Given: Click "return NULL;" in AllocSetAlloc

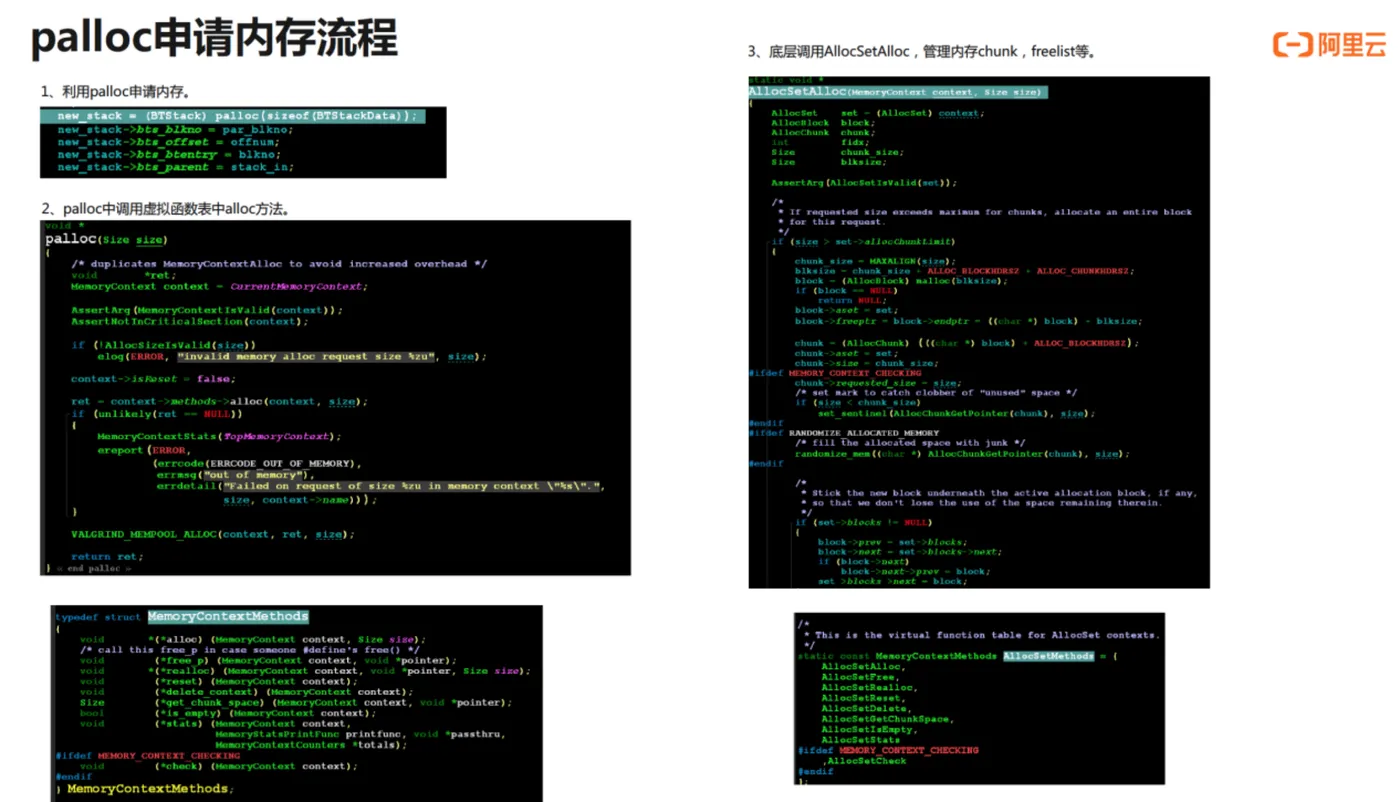Looking at the screenshot, I should tap(851, 300).
